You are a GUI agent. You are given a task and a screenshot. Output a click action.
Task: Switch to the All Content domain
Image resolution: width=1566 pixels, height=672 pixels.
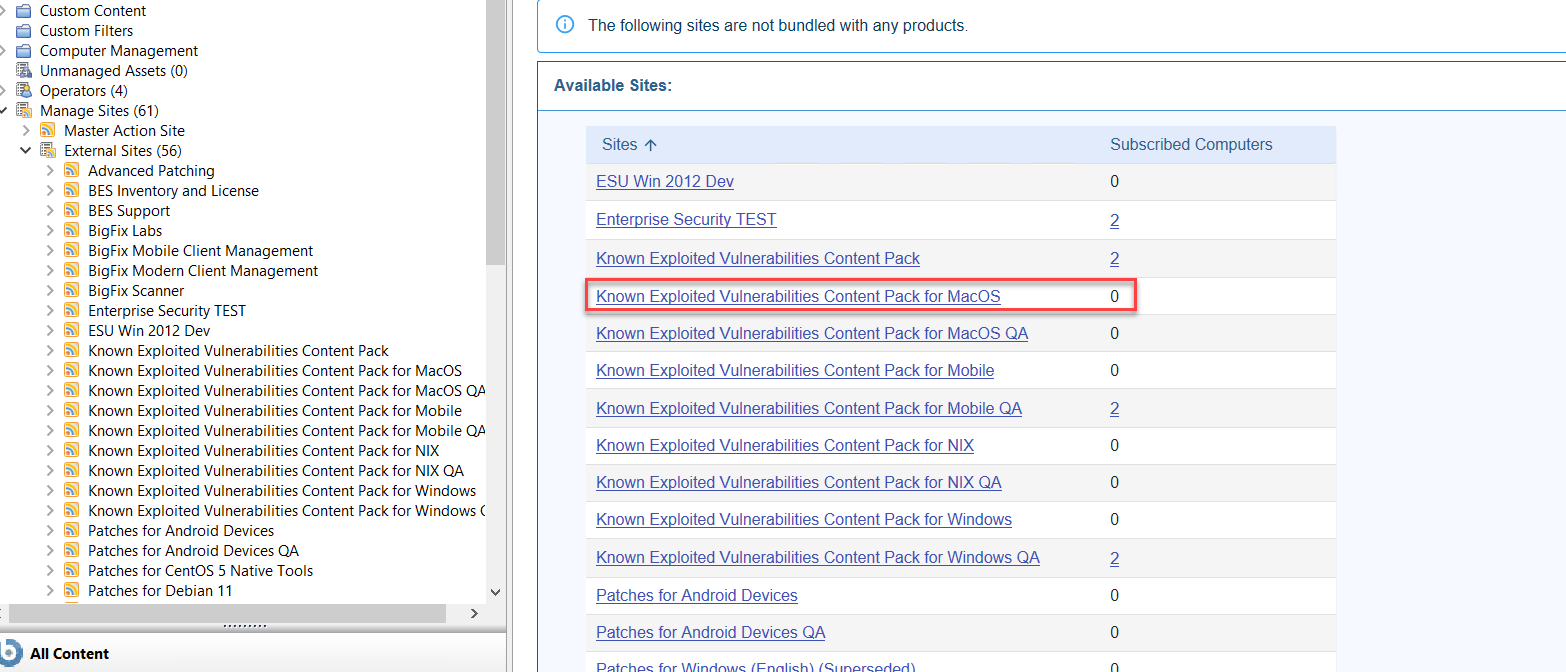point(68,653)
